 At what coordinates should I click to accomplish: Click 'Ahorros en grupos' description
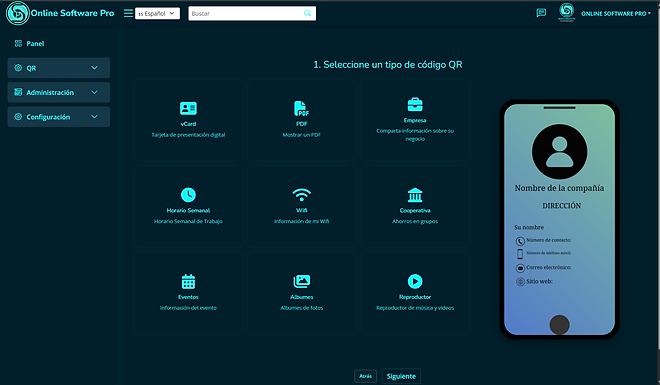coord(415,221)
